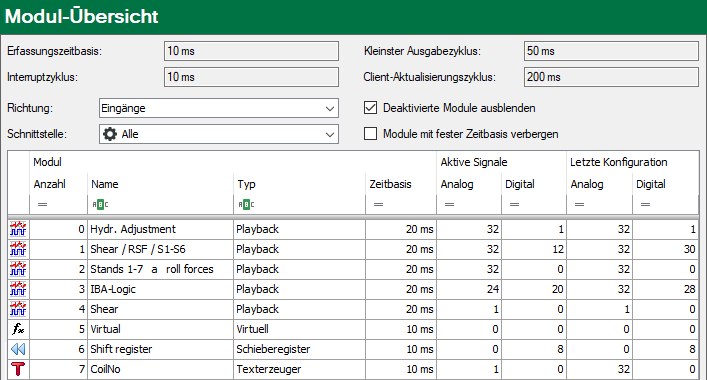Click the playback icon of Shear / RSF / S1-S6 row
The image size is (707, 380).
pos(18,249)
